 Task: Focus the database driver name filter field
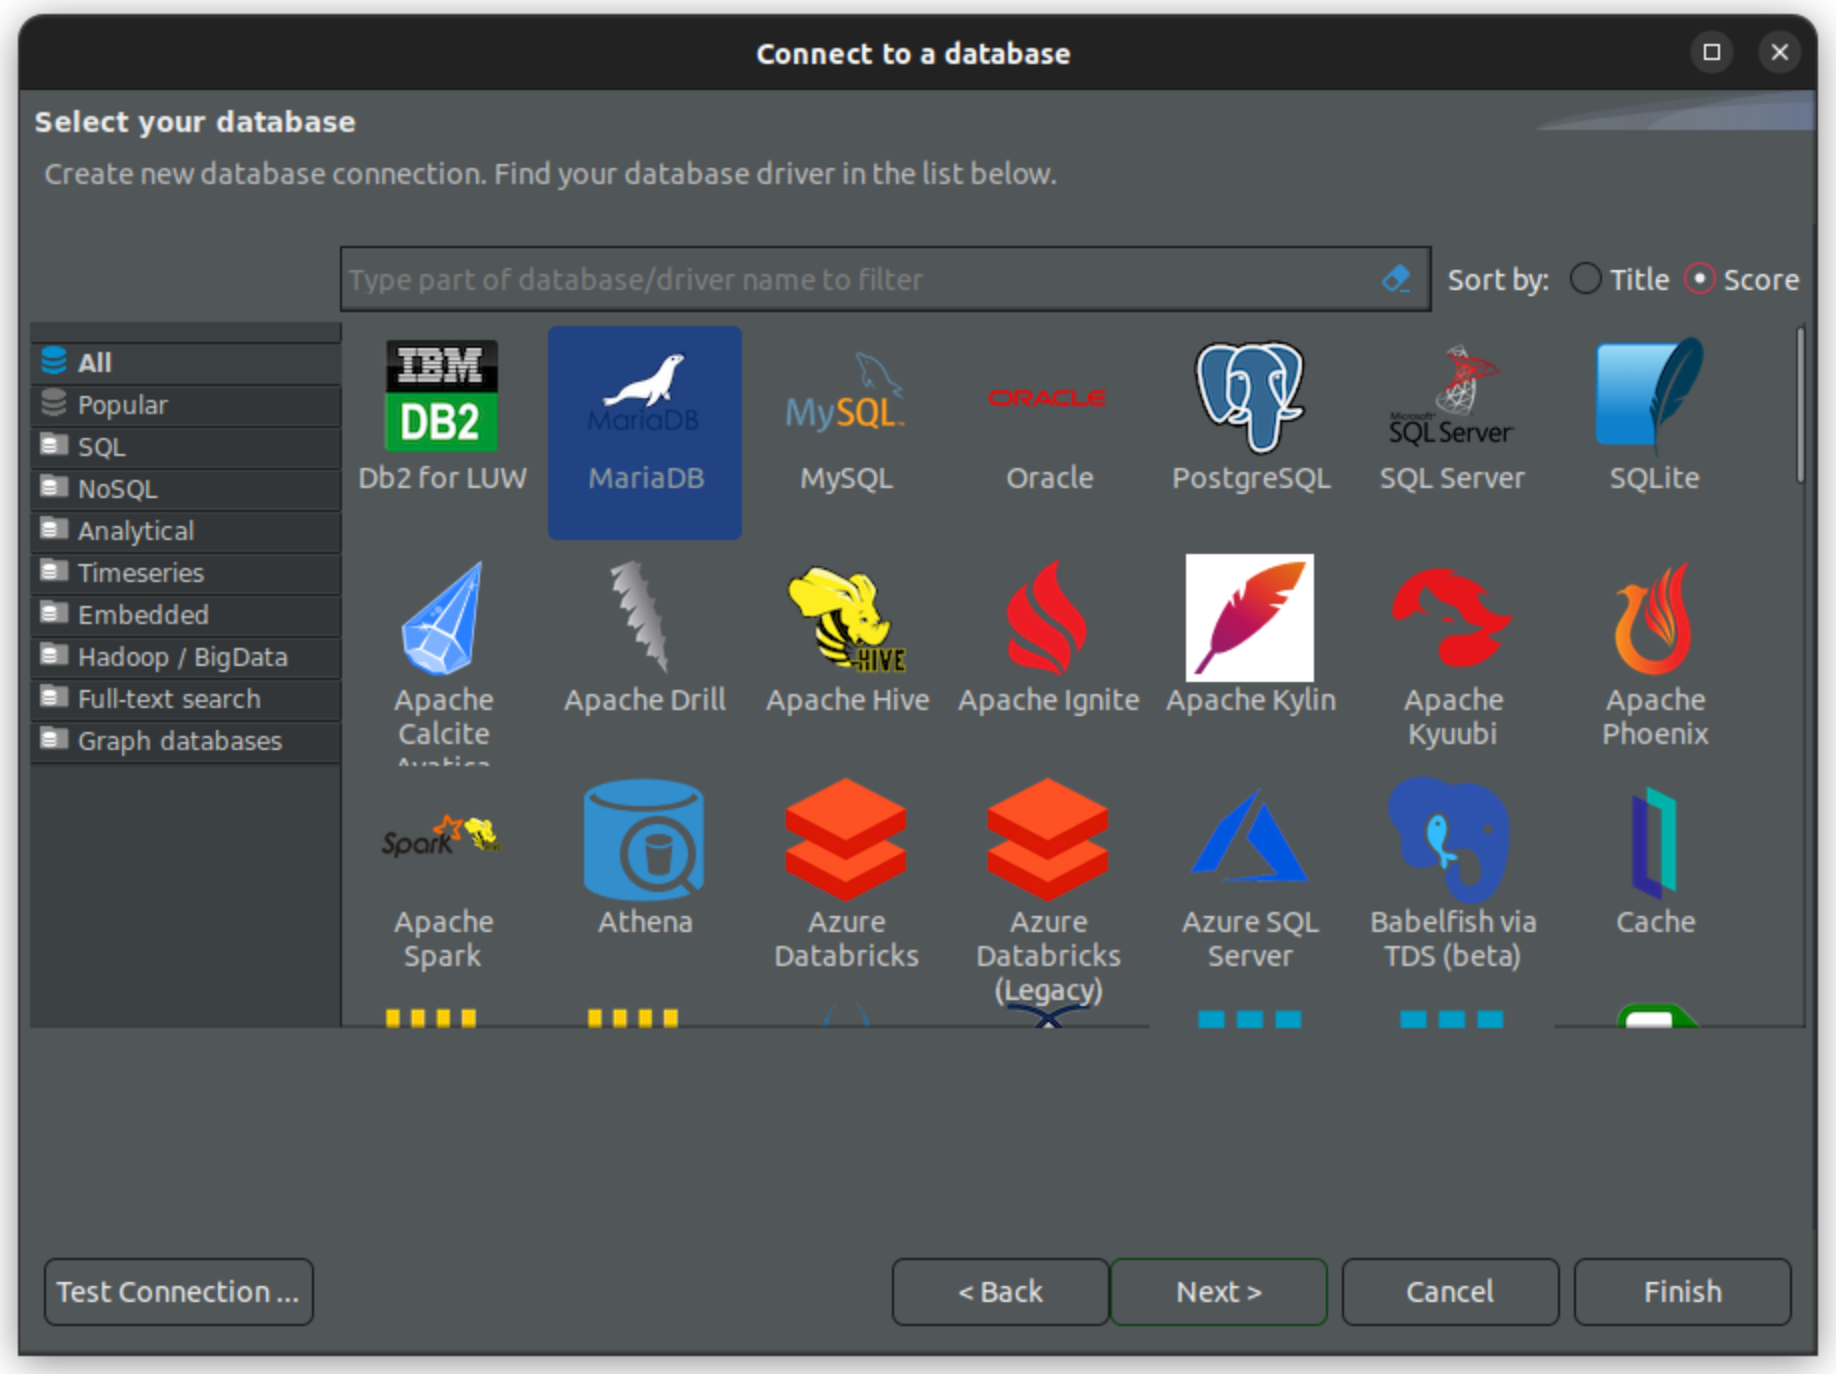coord(860,279)
